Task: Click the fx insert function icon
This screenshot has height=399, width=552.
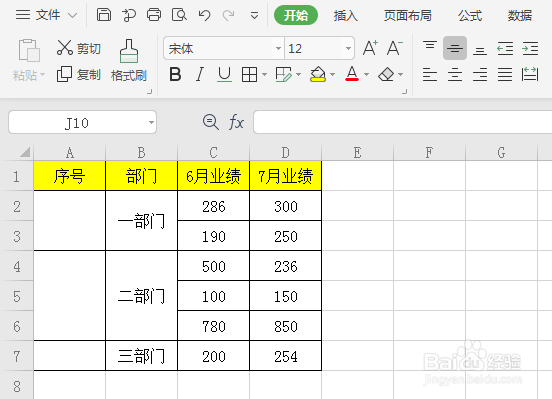Action: pyautogui.click(x=236, y=122)
